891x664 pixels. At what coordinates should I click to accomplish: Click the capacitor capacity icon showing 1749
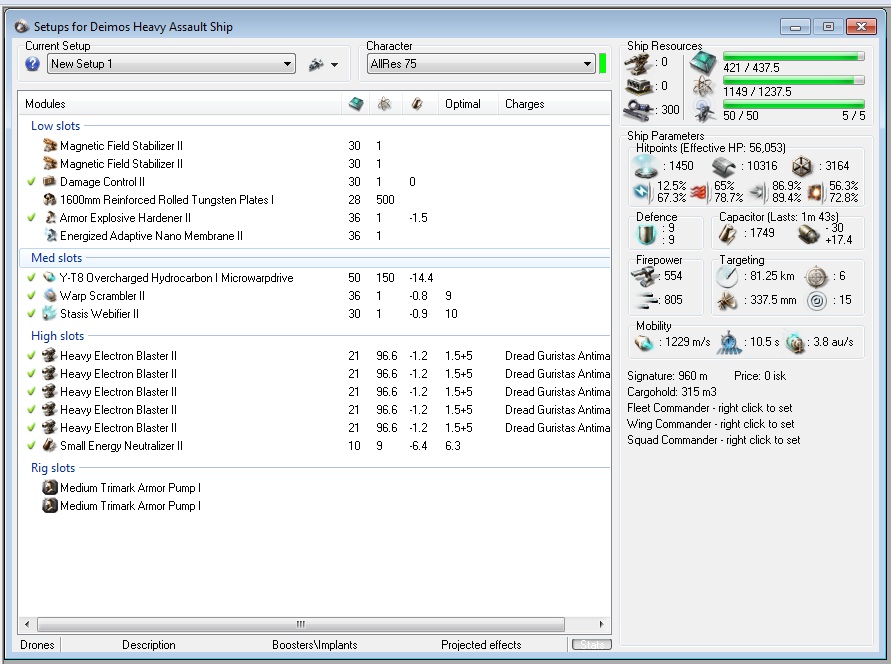point(728,233)
